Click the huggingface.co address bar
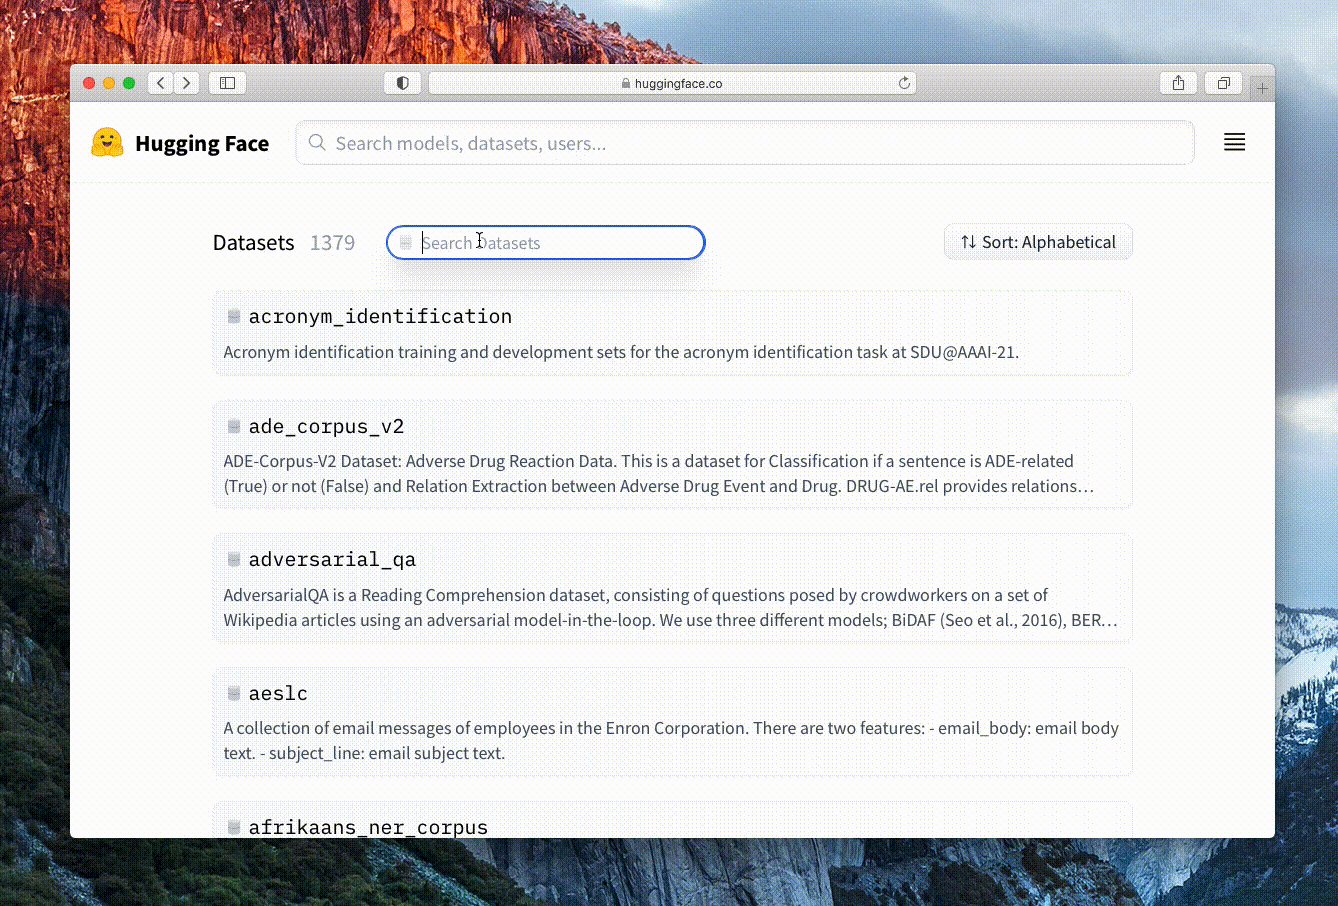 672,83
